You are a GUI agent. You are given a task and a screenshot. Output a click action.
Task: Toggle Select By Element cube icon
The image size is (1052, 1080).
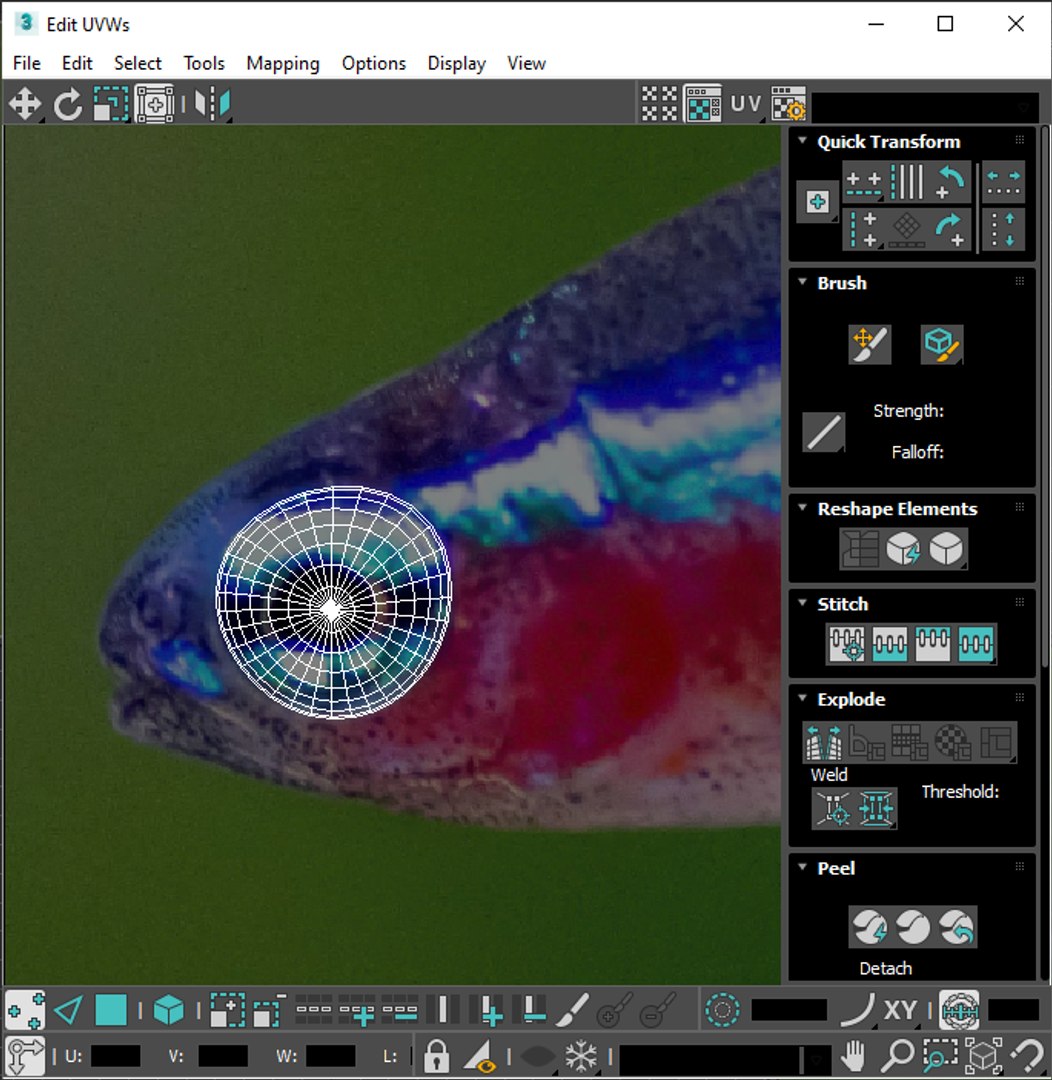coord(168,1010)
